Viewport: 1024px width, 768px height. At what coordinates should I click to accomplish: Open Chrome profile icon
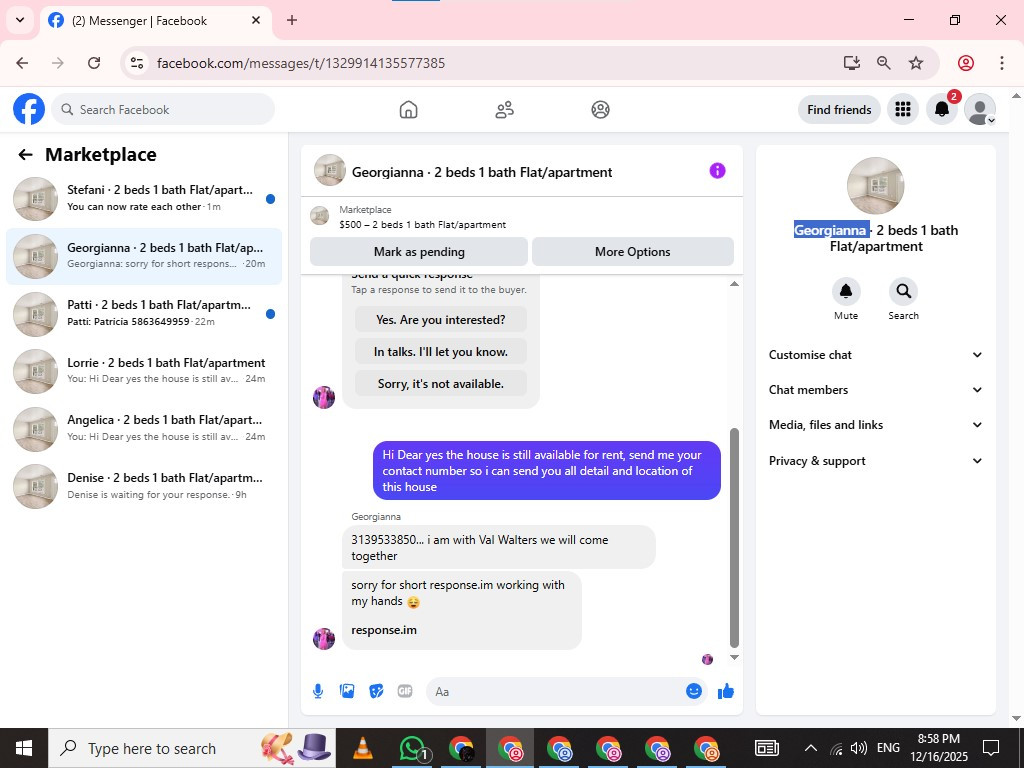(x=966, y=63)
